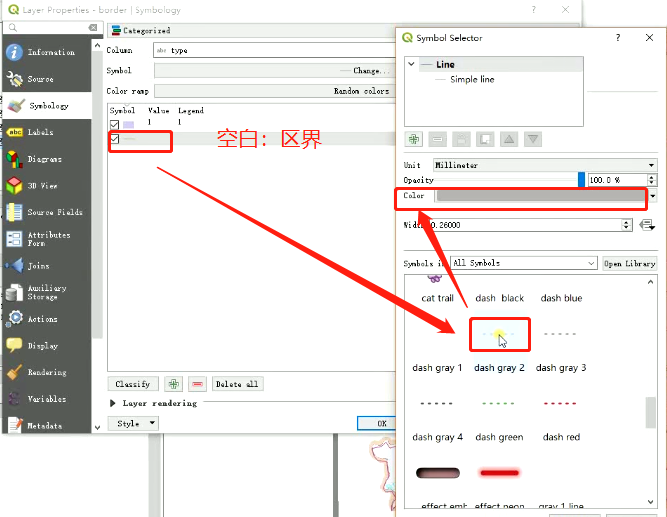Click Symbol Selector help question mark
667x517 pixels.
[618, 38]
